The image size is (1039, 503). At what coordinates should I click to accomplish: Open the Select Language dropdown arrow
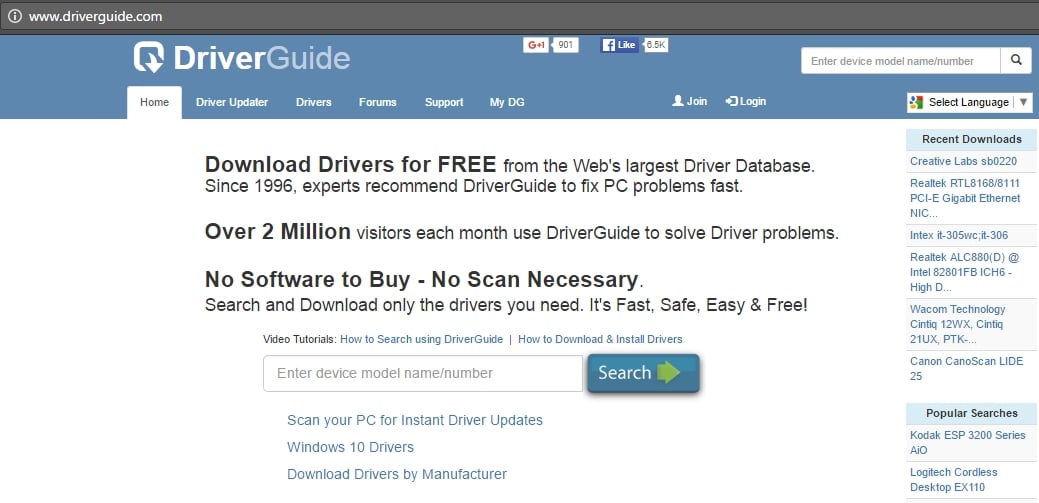click(1023, 102)
